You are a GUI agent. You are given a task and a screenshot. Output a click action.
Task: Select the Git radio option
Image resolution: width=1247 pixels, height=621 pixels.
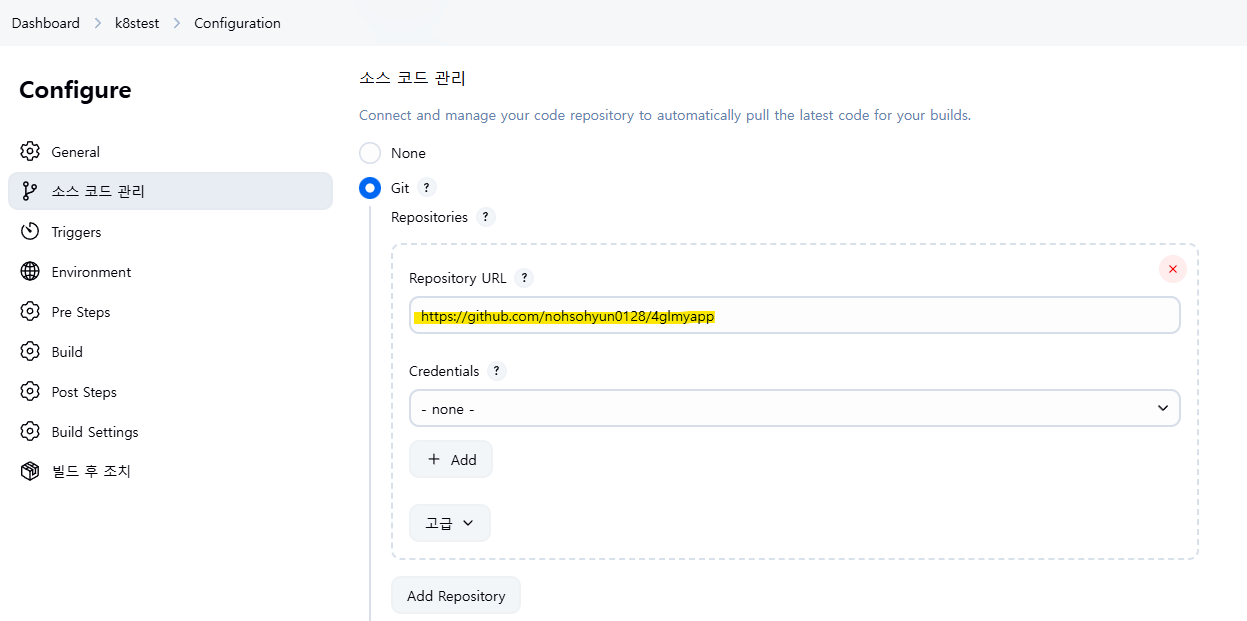pyautogui.click(x=370, y=188)
